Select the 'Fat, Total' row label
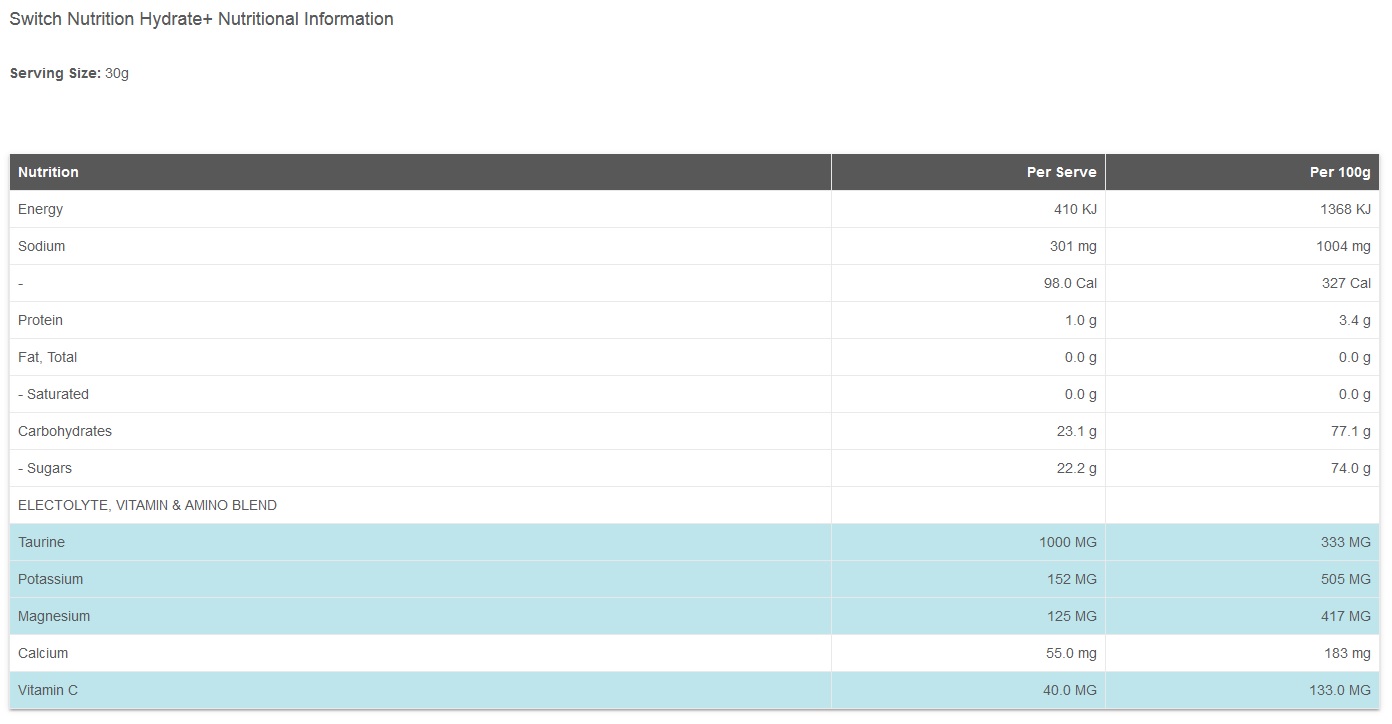1392x724 pixels. coord(47,357)
